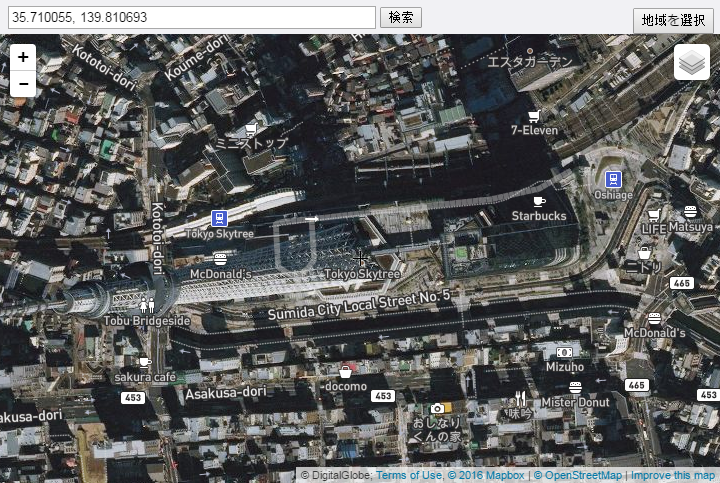Click the Mister Donut burger icon
The width and height of the screenshot is (720, 483).
pos(575,388)
